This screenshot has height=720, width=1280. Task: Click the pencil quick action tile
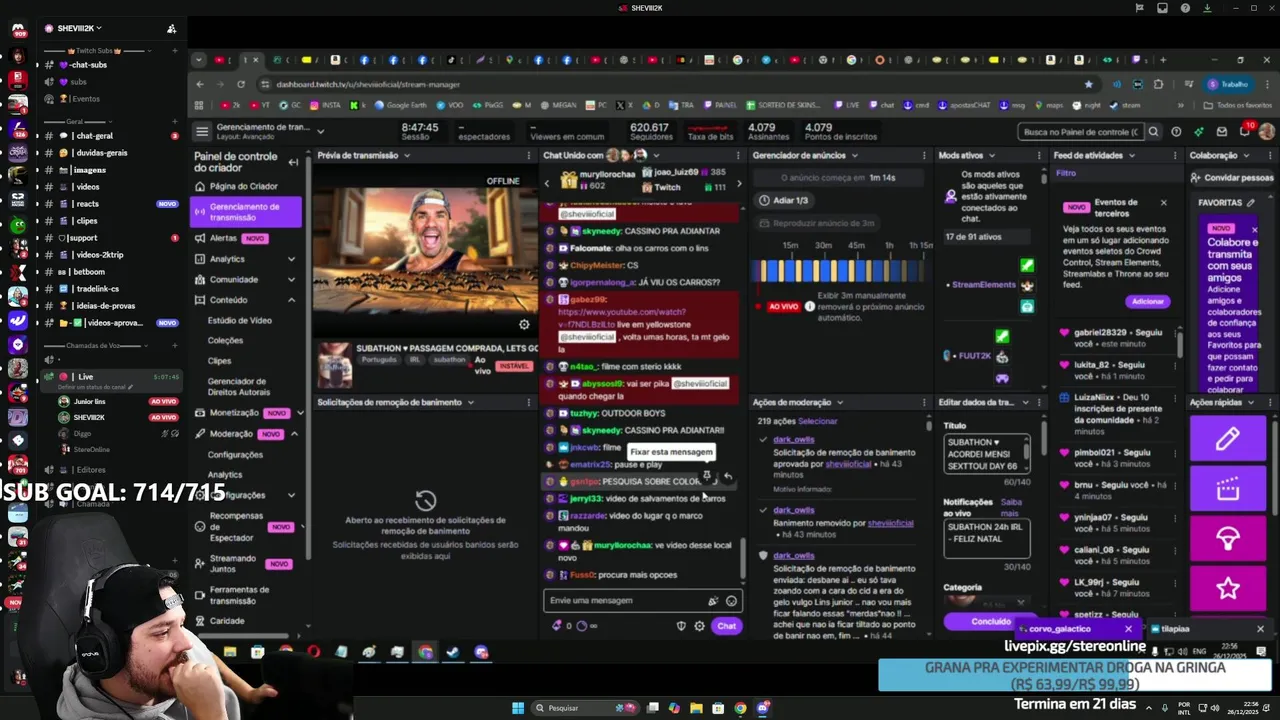[x=1227, y=439]
